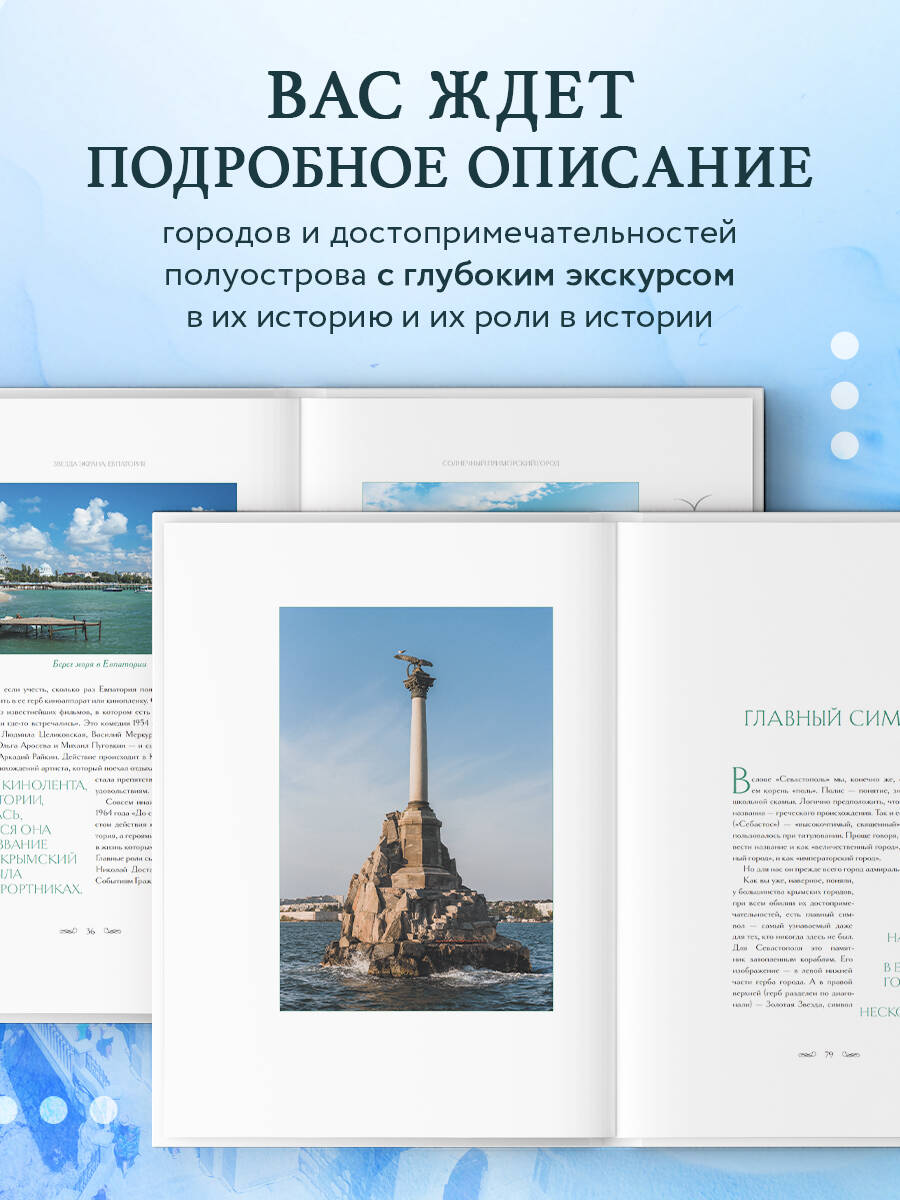Click the bold text 'с глубоким экскурсом'
Image resolution: width=900 pixels, height=1200 pixels.
(x=555, y=276)
